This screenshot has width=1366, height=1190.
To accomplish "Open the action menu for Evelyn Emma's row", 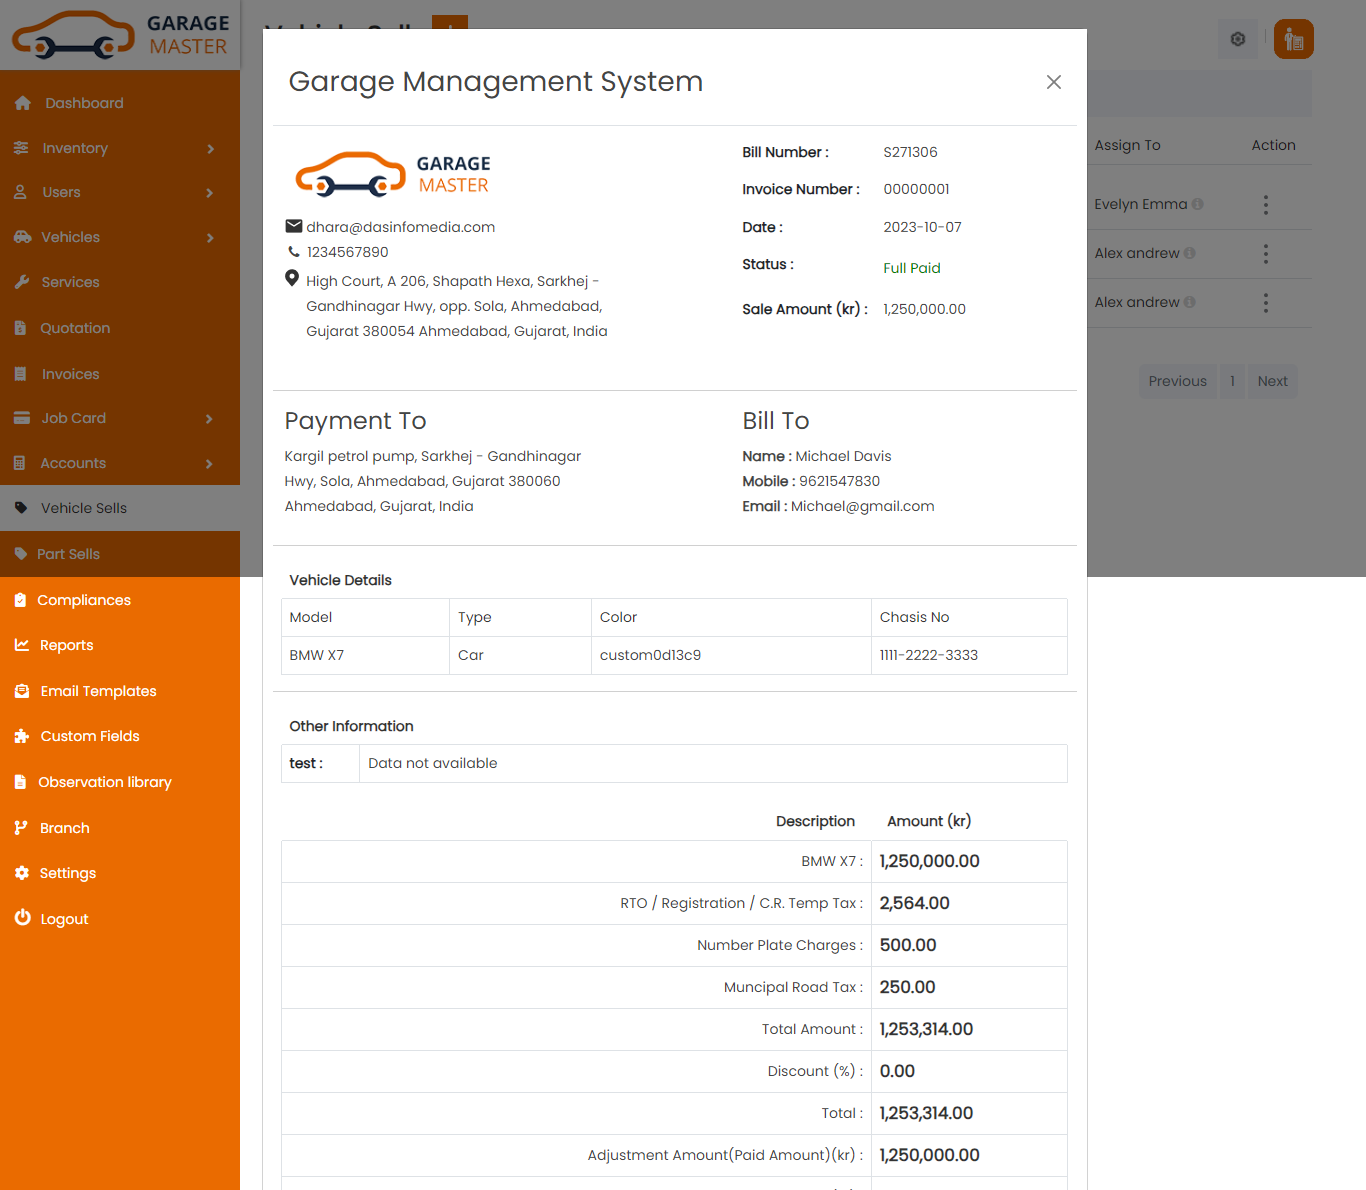I will coord(1266,204).
